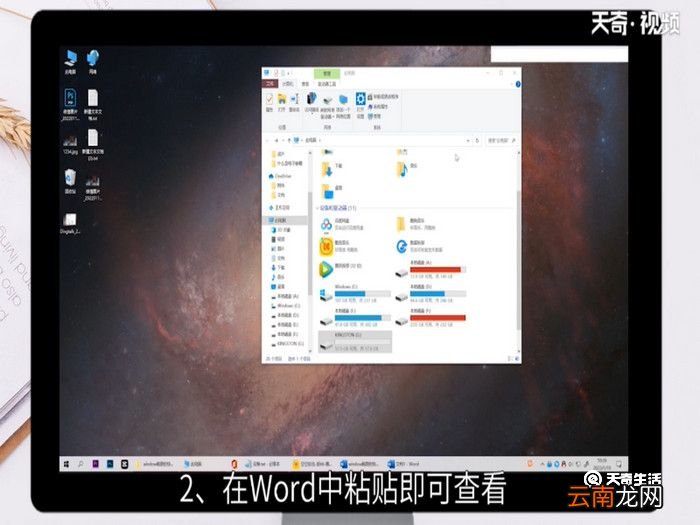Click the Open icon in the ribbon
Image resolution: width=700 pixels, height=525 pixels.
[x=282, y=102]
